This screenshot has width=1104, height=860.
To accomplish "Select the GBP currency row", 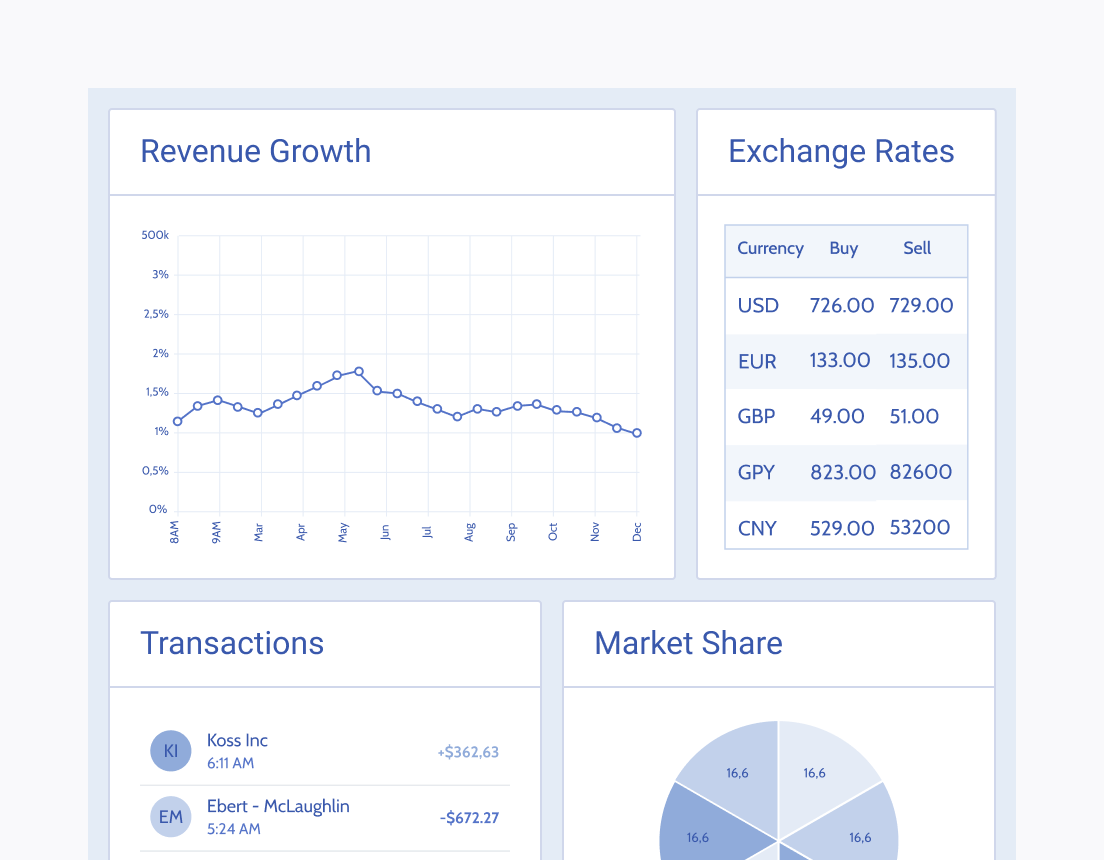I will click(x=846, y=416).
